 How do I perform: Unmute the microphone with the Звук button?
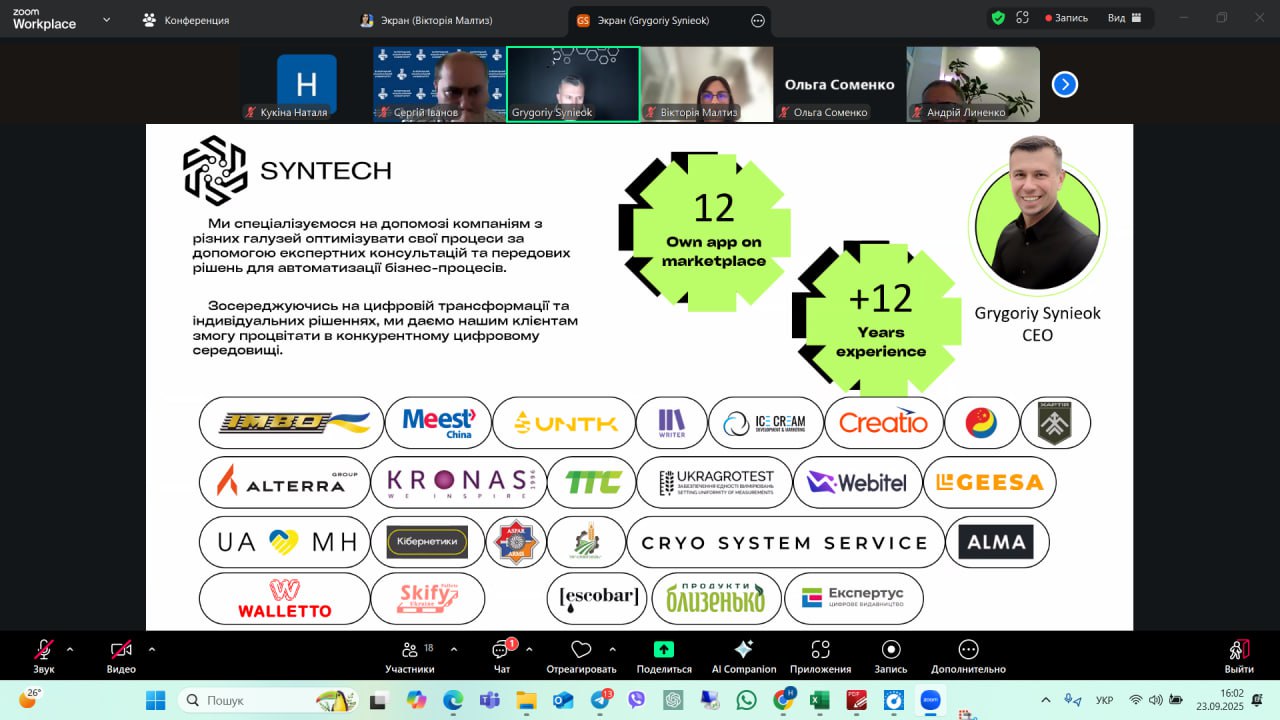click(43, 656)
